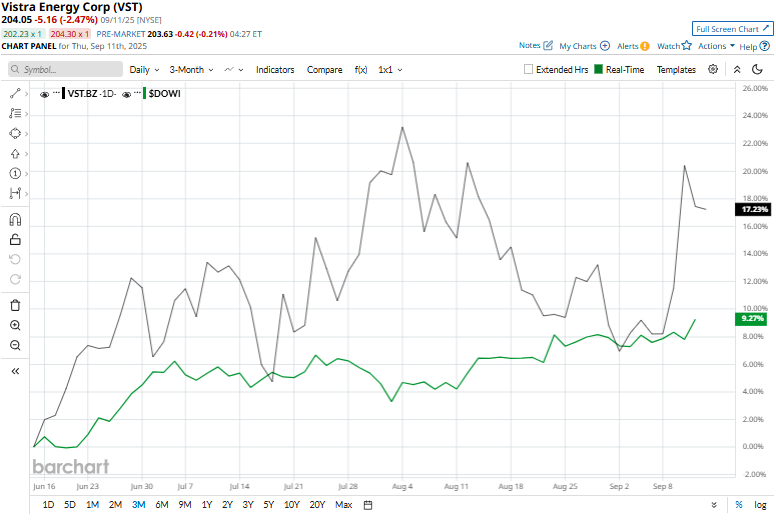Image resolution: width=776 pixels, height=522 pixels.
Task: Select the trend line drawing tool
Action: pyautogui.click(x=15, y=94)
